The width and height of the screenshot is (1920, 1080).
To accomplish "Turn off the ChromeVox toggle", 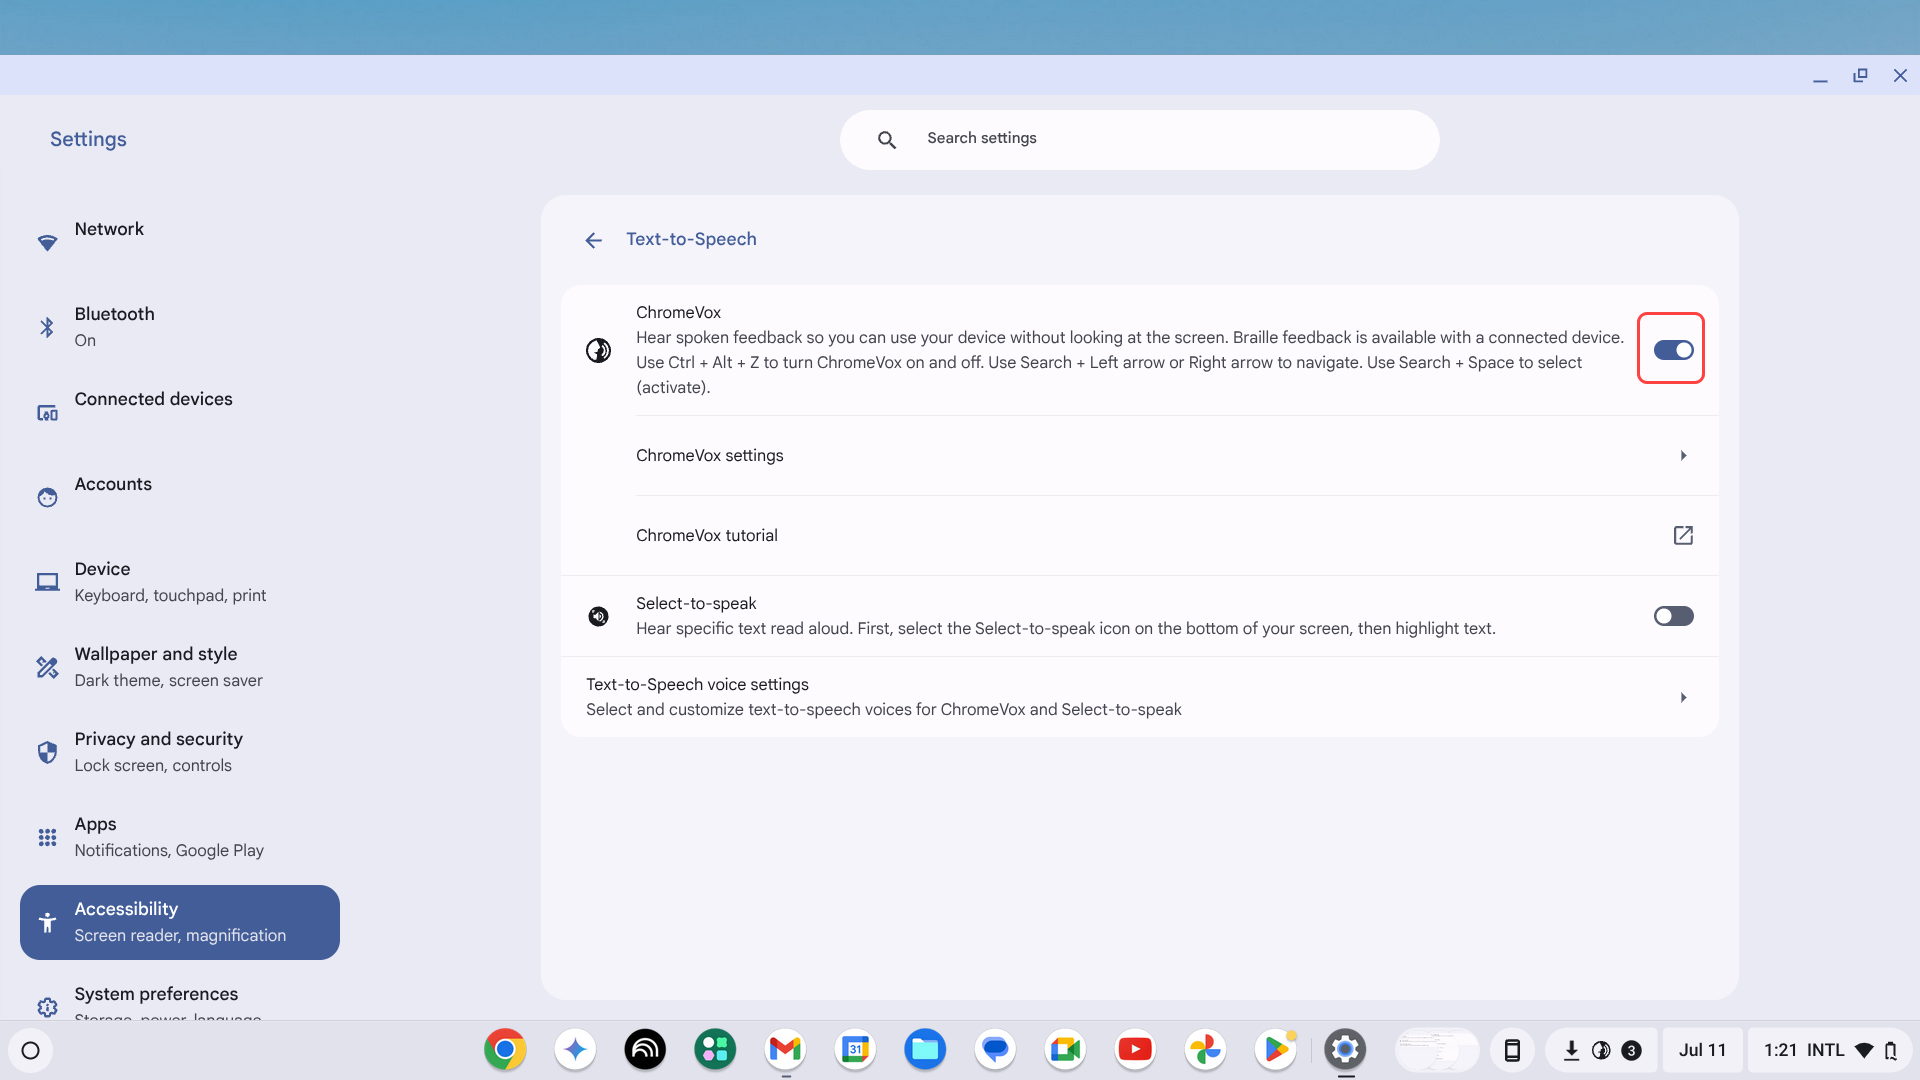I will pos(1672,350).
